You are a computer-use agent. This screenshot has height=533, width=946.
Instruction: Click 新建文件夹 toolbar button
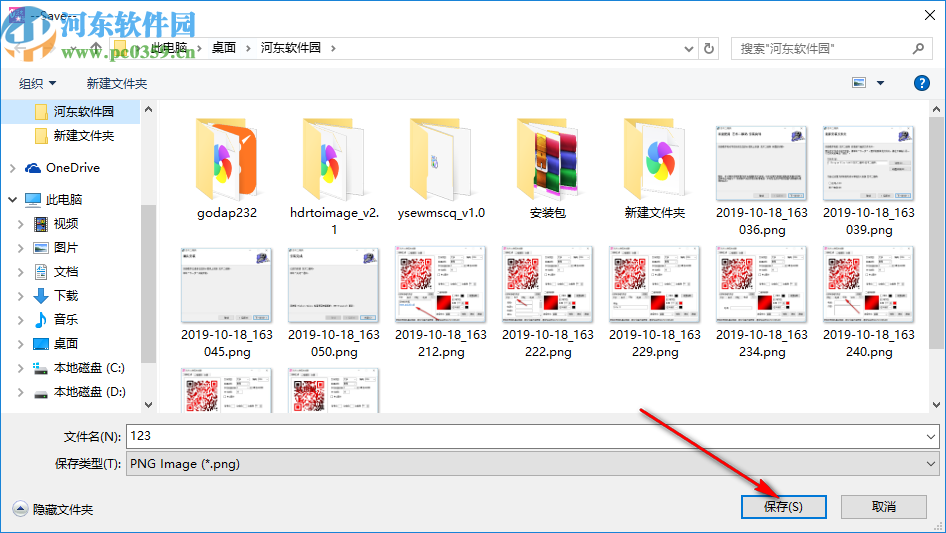[116, 83]
